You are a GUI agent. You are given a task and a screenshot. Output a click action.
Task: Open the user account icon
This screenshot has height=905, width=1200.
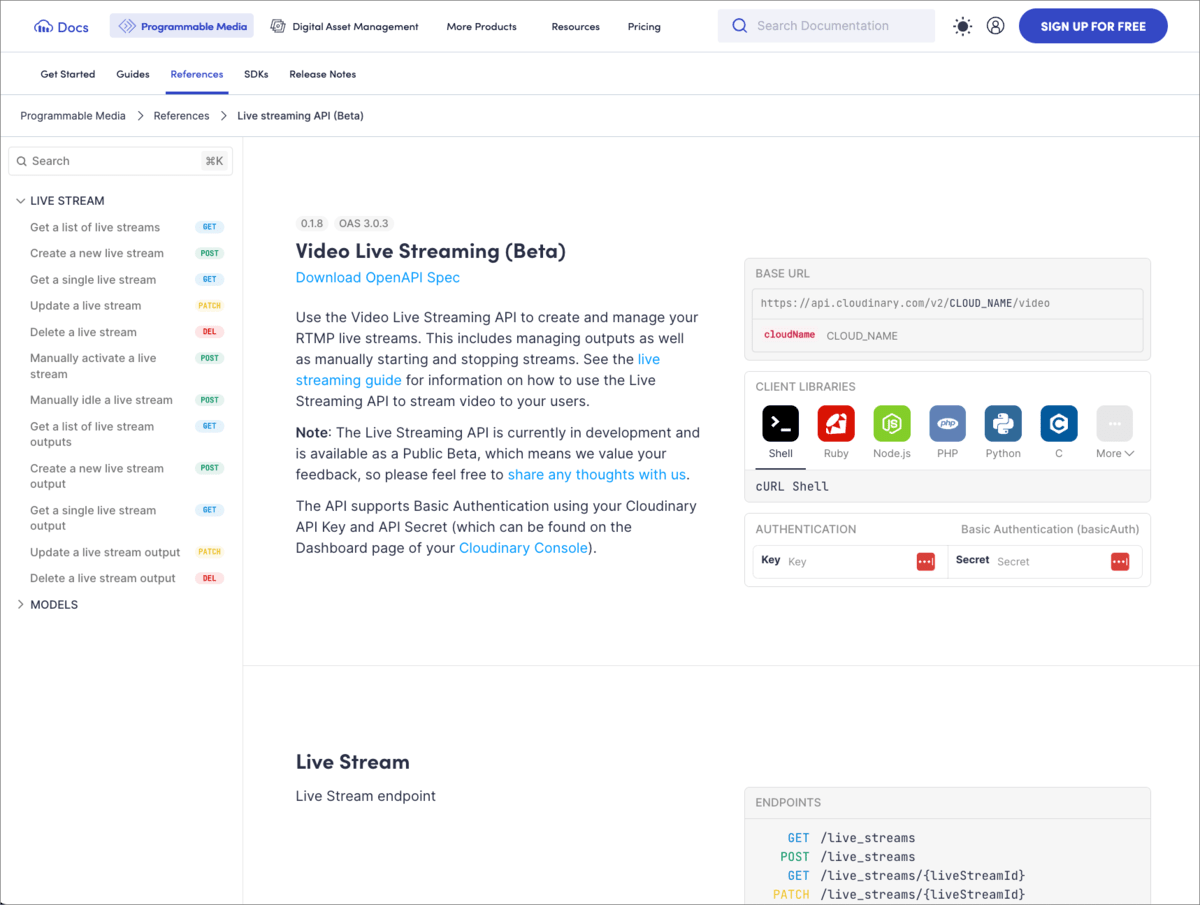pyautogui.click(x=995, y=26)
